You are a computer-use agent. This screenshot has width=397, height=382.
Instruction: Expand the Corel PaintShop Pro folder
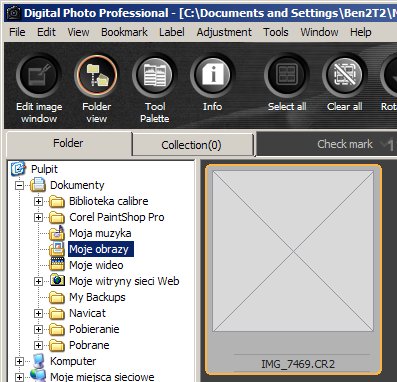38,217
